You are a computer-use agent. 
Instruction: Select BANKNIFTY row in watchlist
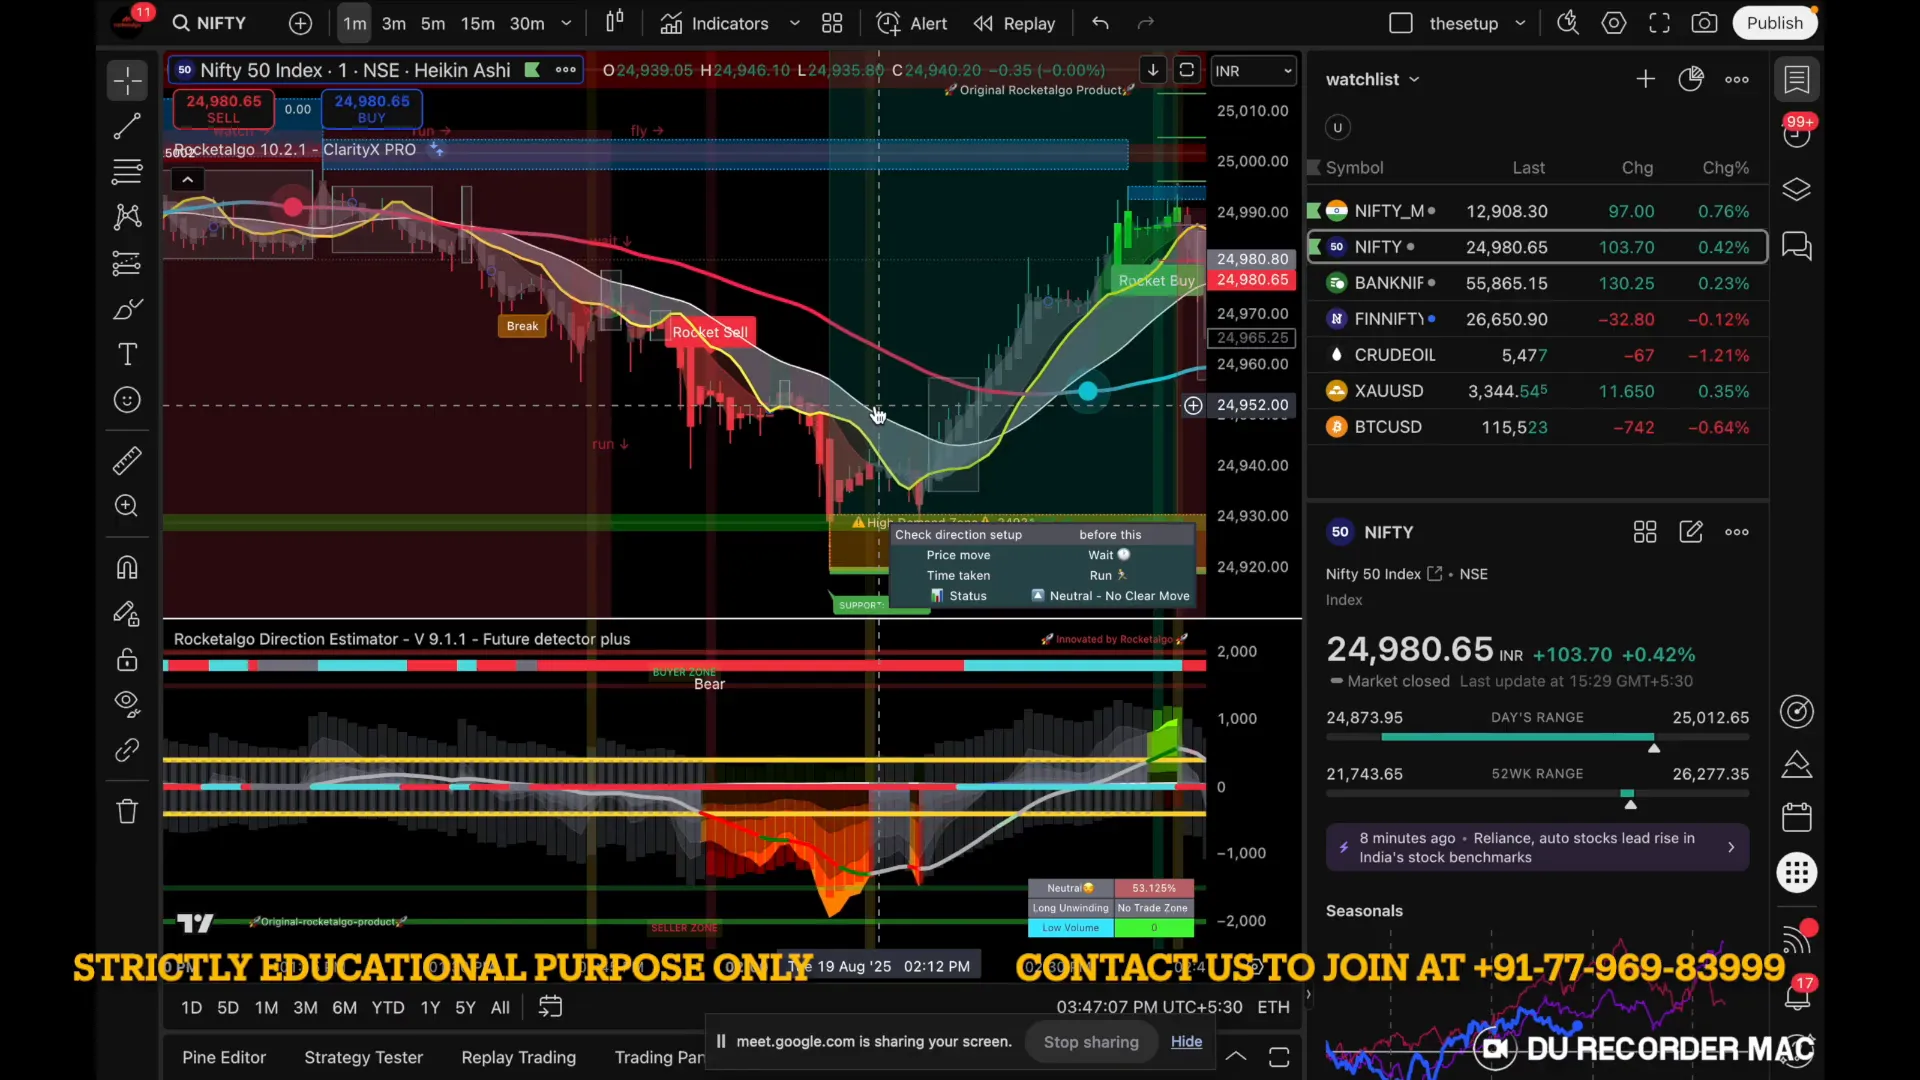(x=1538, y=283)
